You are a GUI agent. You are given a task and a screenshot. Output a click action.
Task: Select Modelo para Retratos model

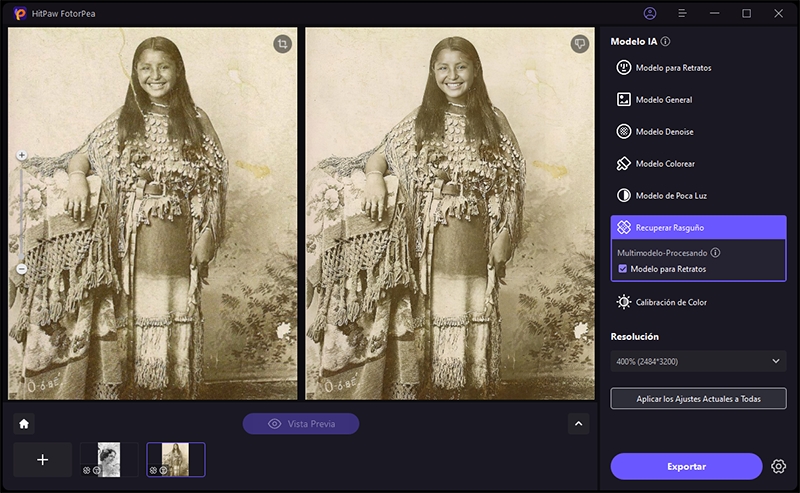(x=698, y=68)
